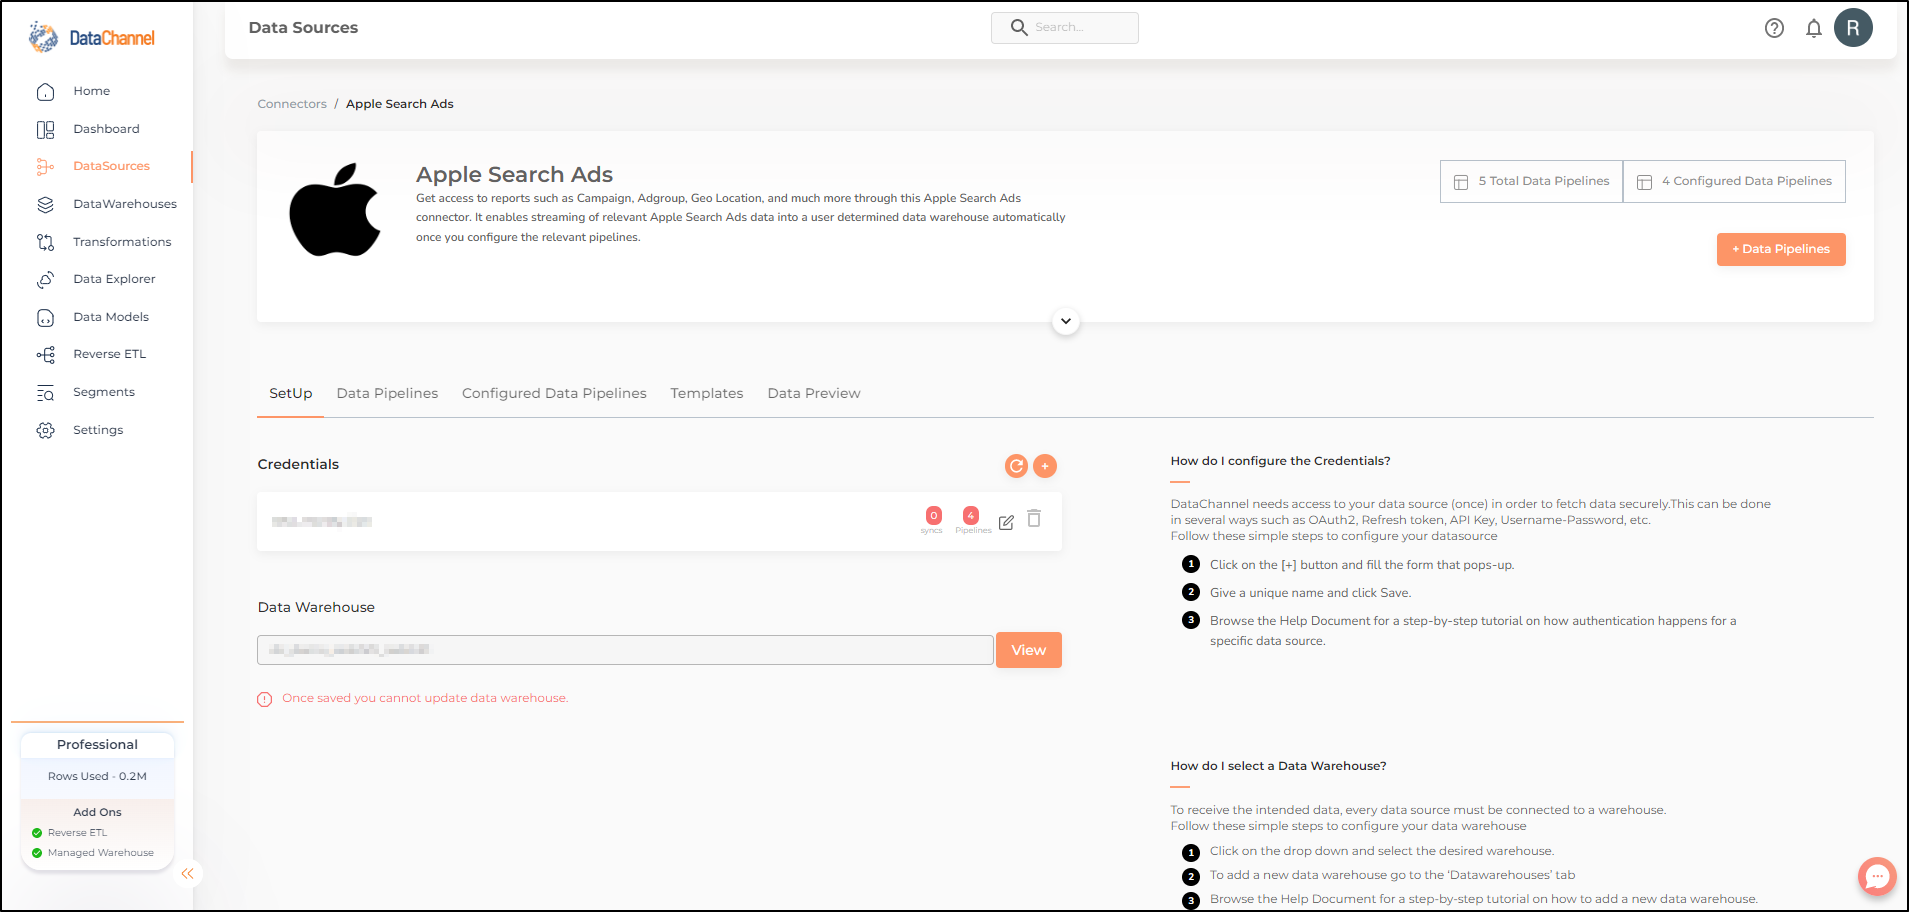Click the Professional plan label
Viewport: 1909px width, 912px height.
pos(97,745)
